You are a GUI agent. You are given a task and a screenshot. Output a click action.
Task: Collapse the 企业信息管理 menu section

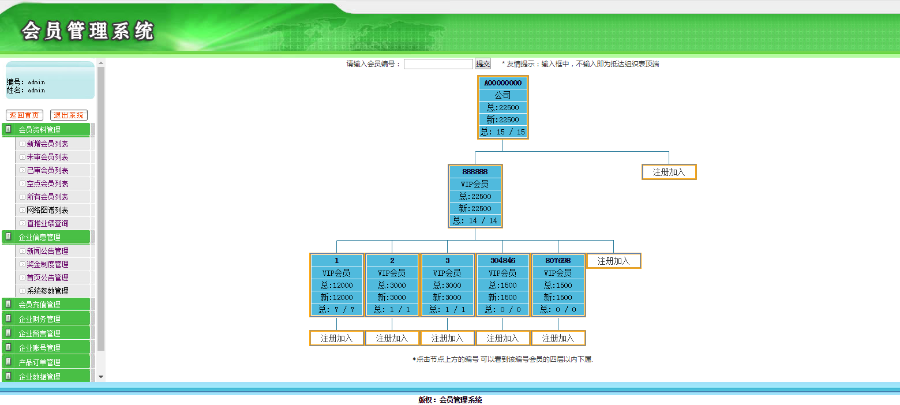(46, 237)
